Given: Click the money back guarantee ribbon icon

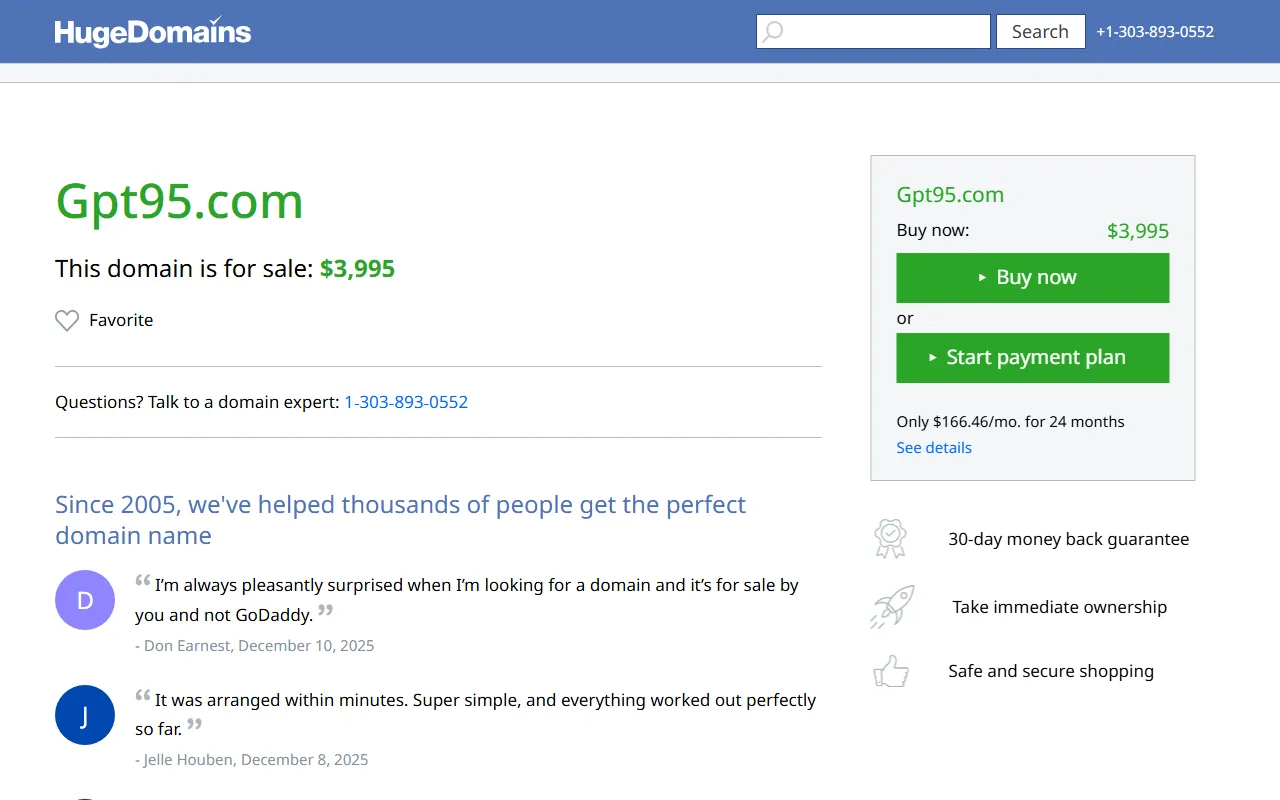Looking at the screenshot, I should click(889, 539).
